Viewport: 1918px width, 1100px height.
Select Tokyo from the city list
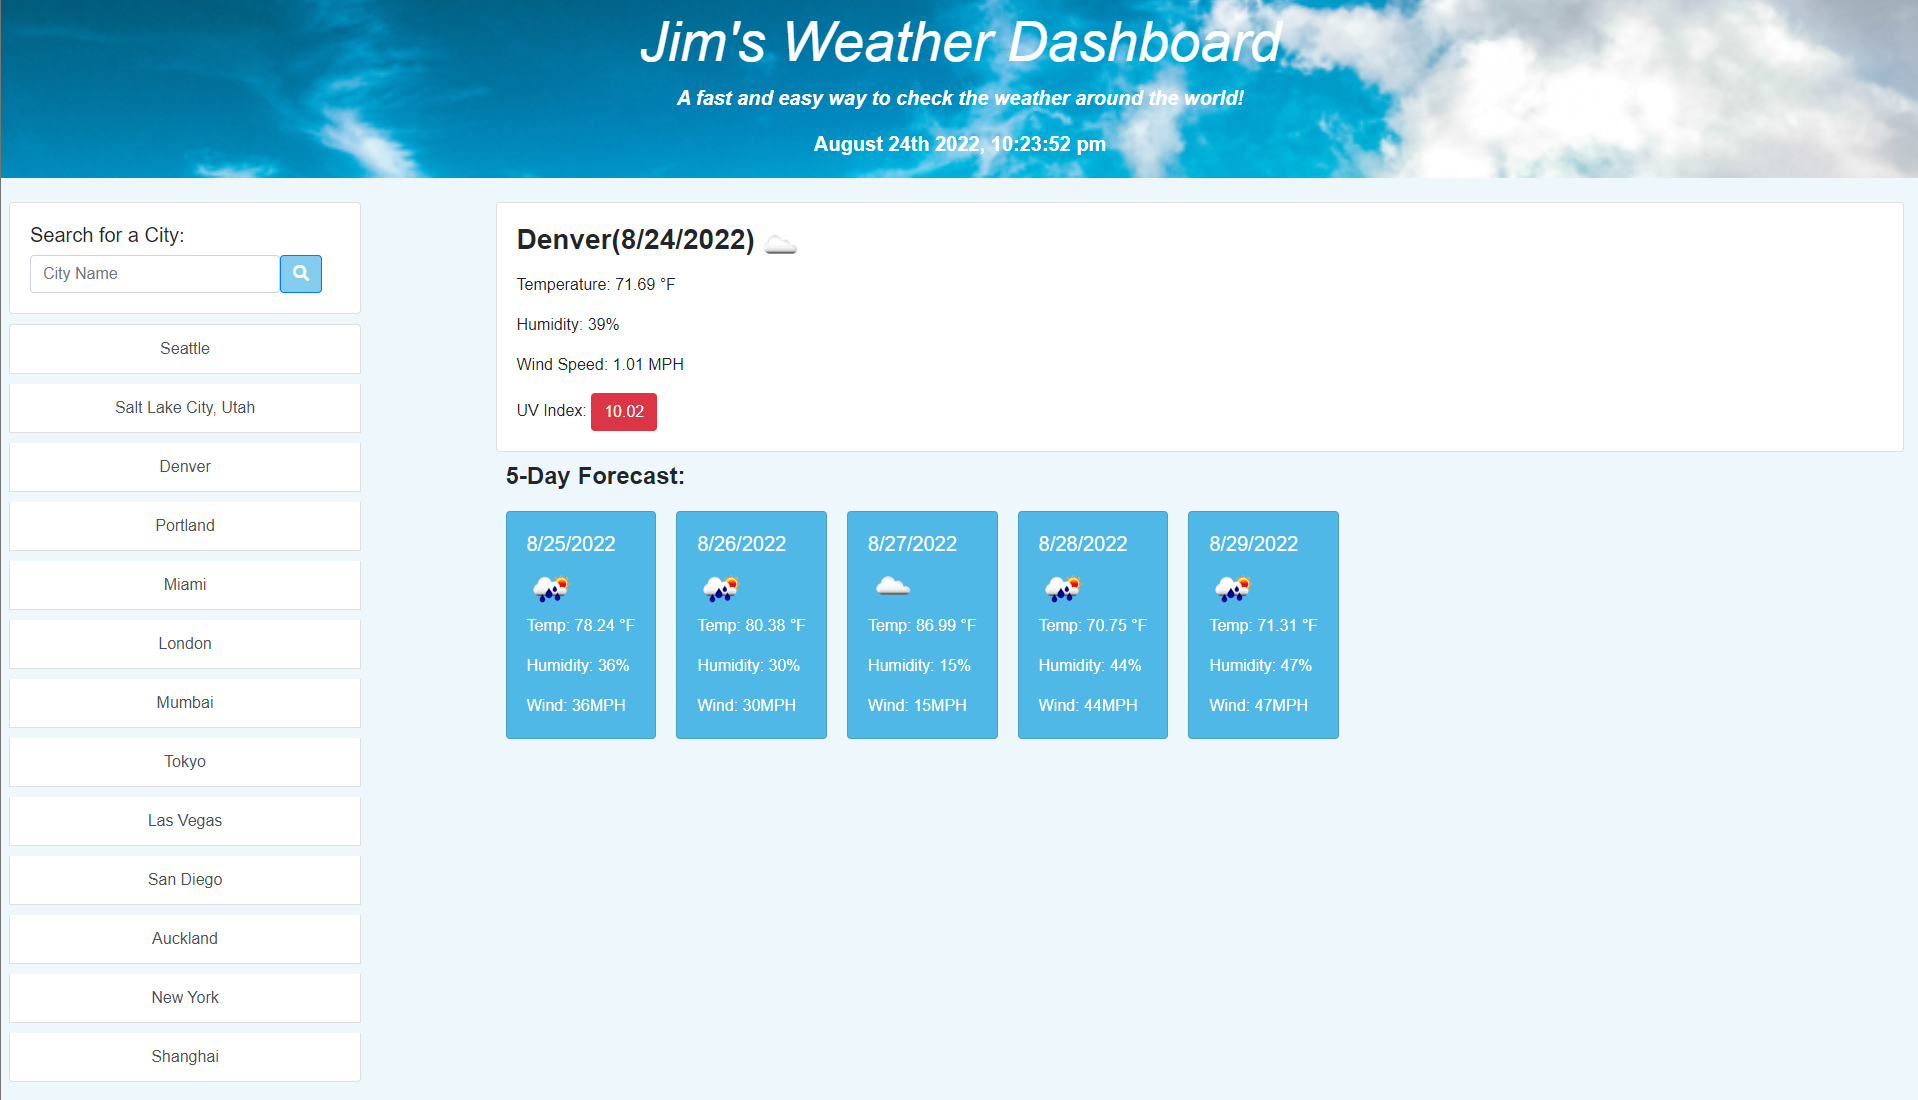pyautogui.click(x=184, y=761)
